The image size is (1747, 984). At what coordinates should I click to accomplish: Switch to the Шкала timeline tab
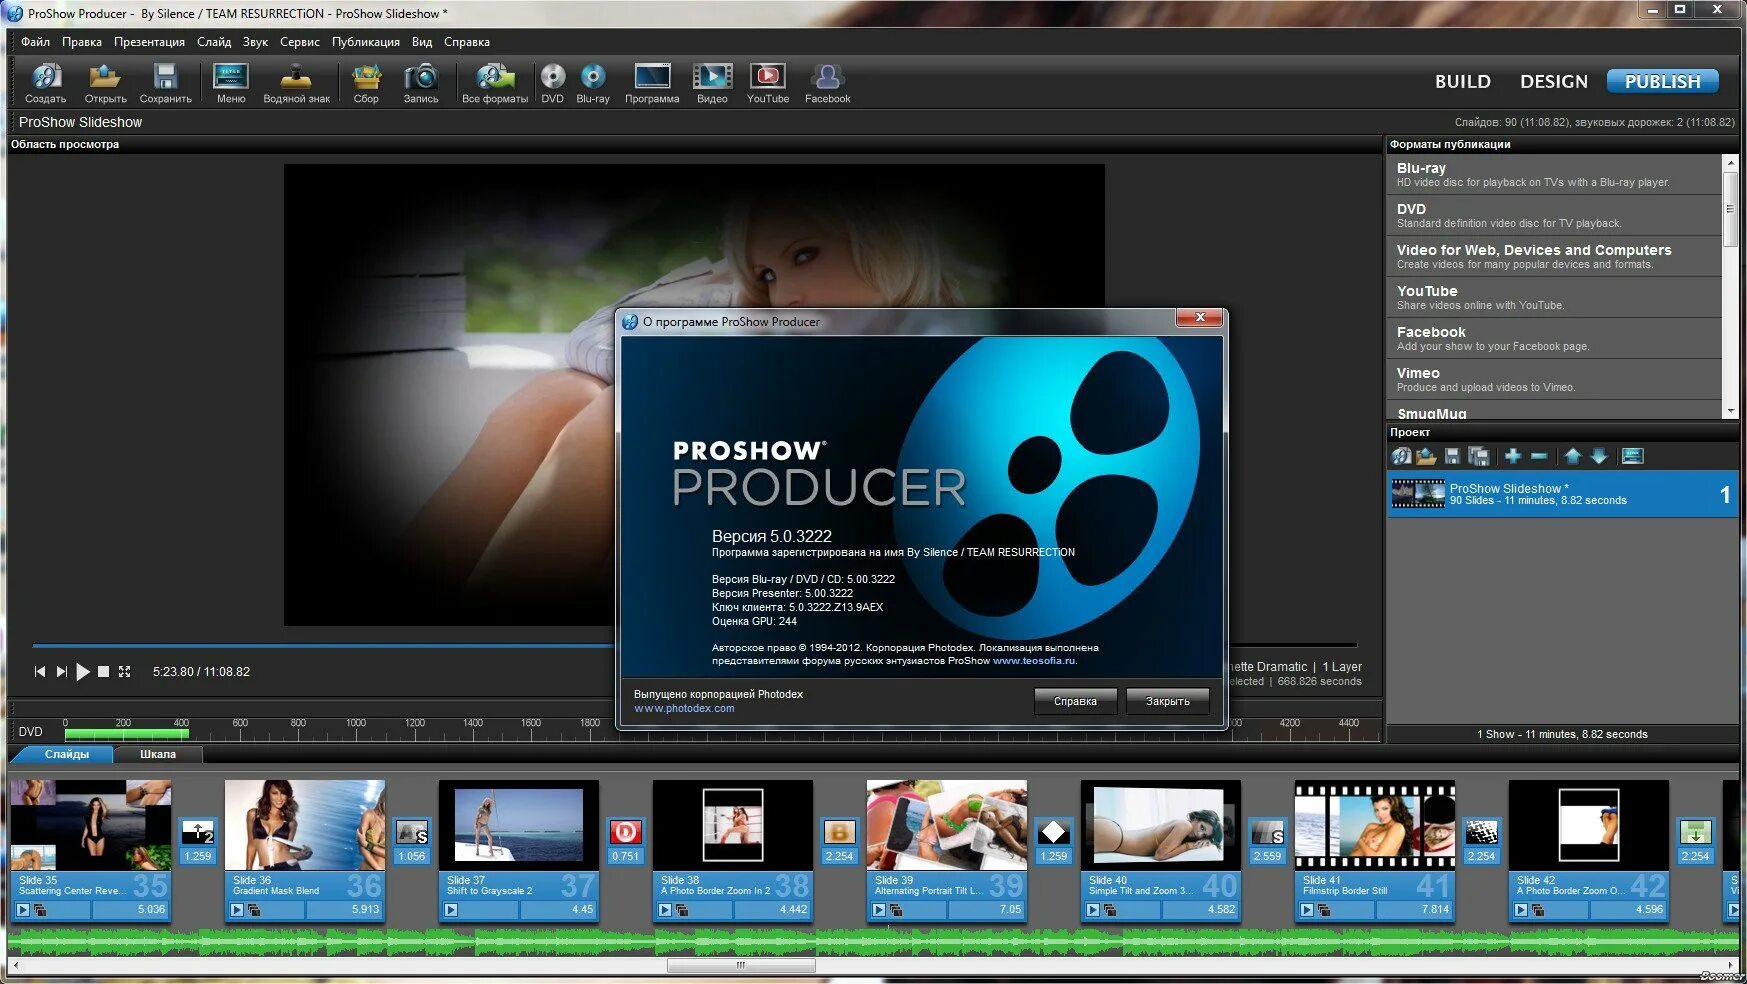pos(158,754)
